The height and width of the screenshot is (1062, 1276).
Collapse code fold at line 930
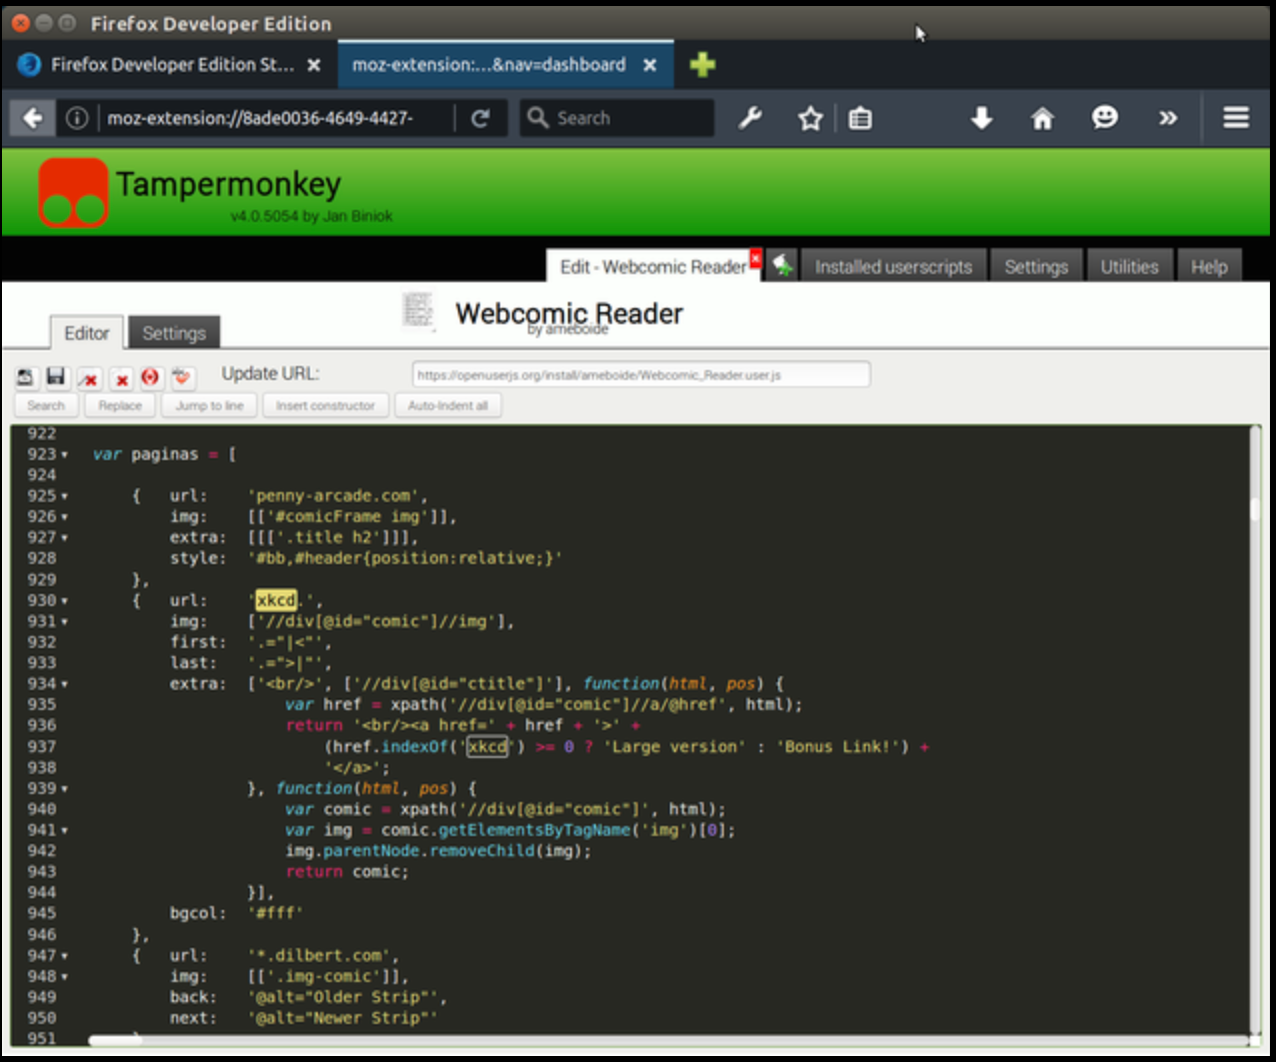tap(65, 601)
